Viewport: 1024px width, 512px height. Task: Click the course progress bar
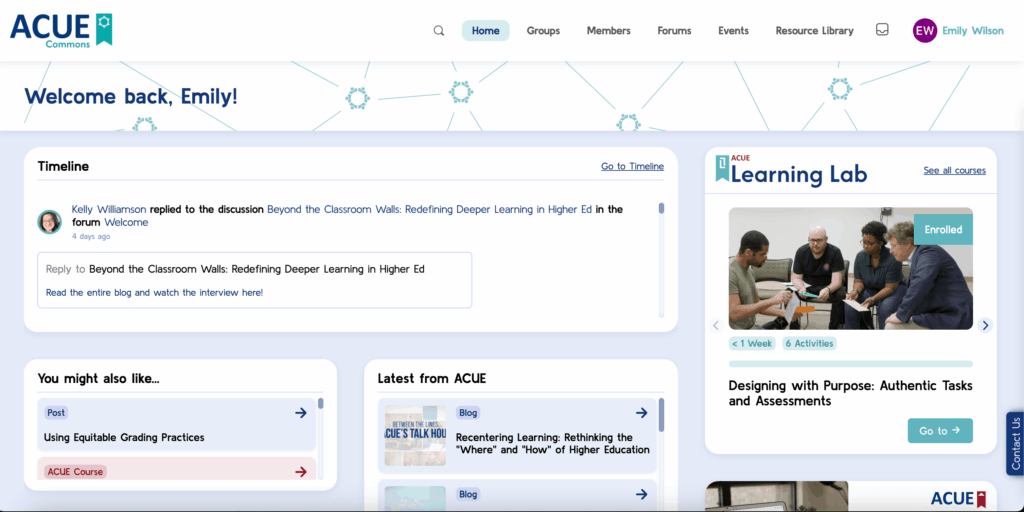point(851,364)
